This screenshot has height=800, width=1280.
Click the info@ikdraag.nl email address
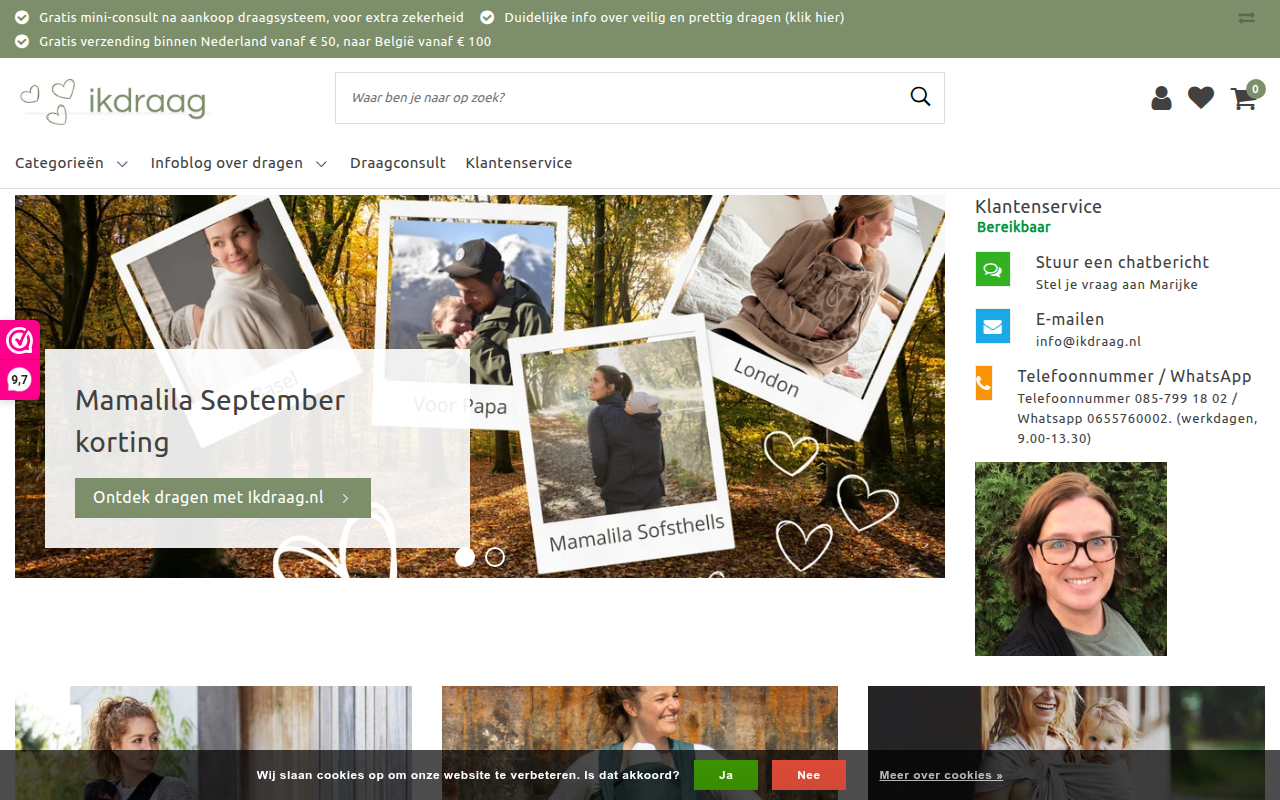coord(1088,341)
